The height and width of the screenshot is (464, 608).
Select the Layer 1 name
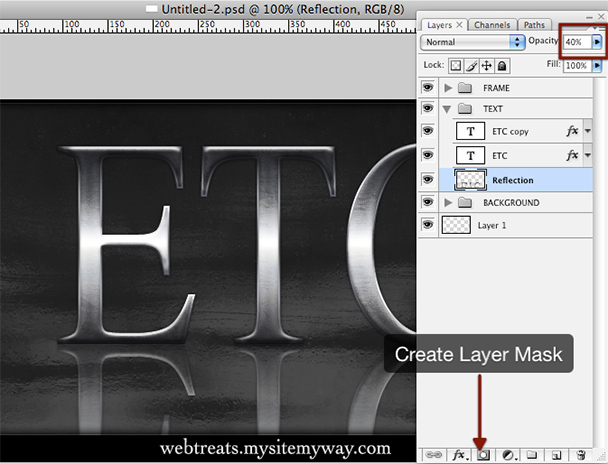click(x=492, y=225)
